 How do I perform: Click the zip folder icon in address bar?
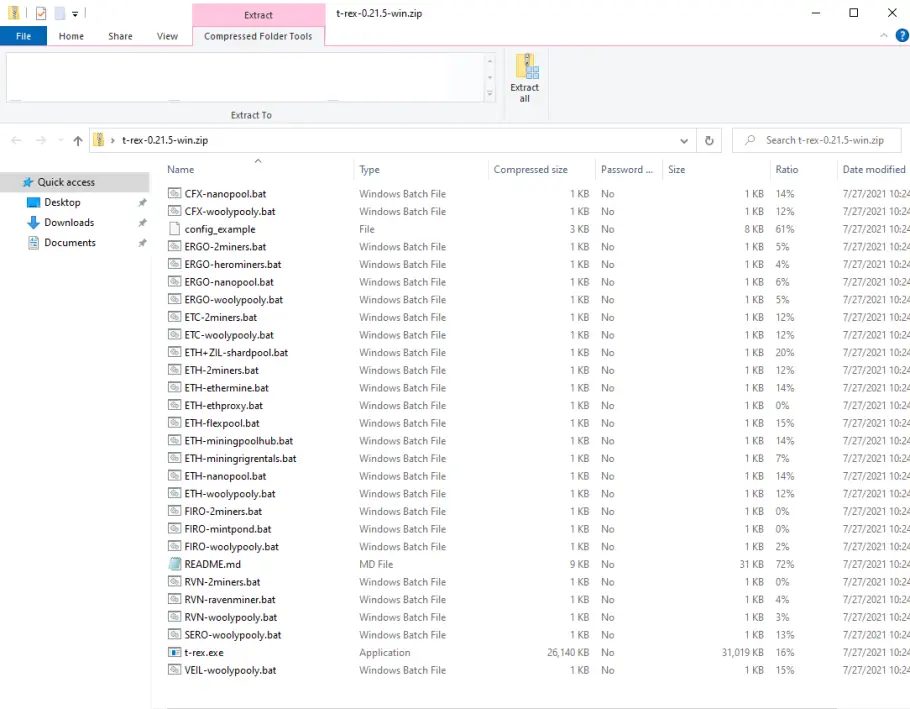99,140
